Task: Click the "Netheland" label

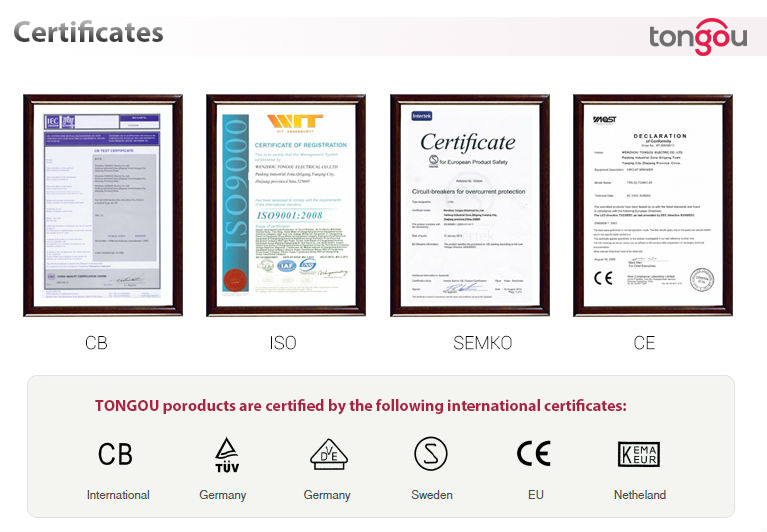Action: 640,495
